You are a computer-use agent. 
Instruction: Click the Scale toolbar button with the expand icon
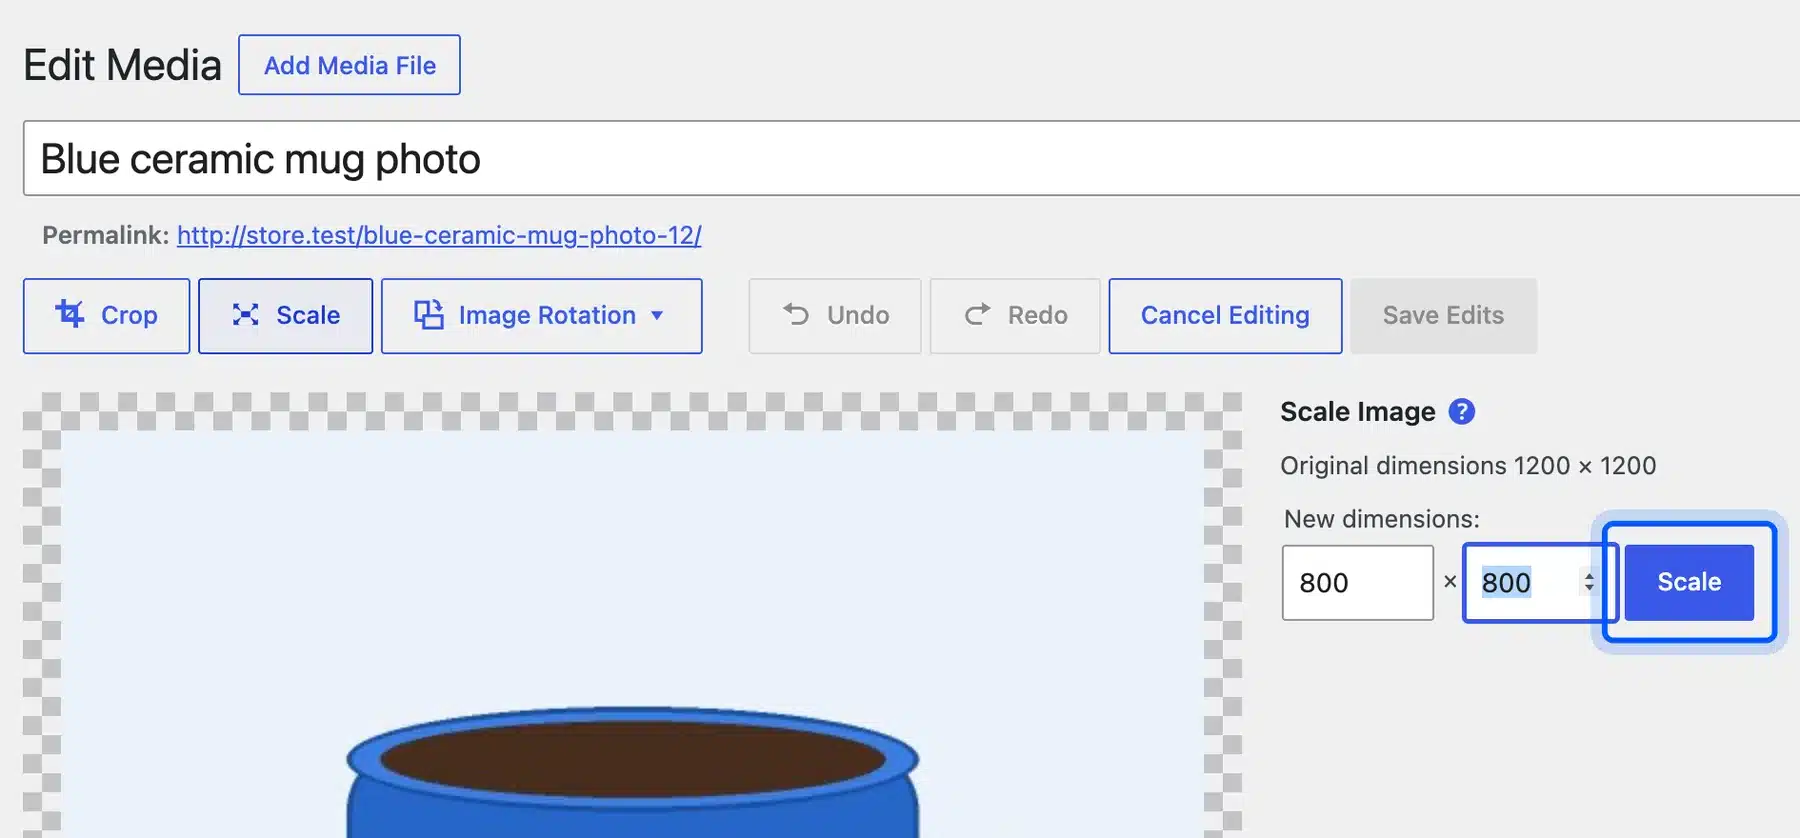[x=285, y=315]
